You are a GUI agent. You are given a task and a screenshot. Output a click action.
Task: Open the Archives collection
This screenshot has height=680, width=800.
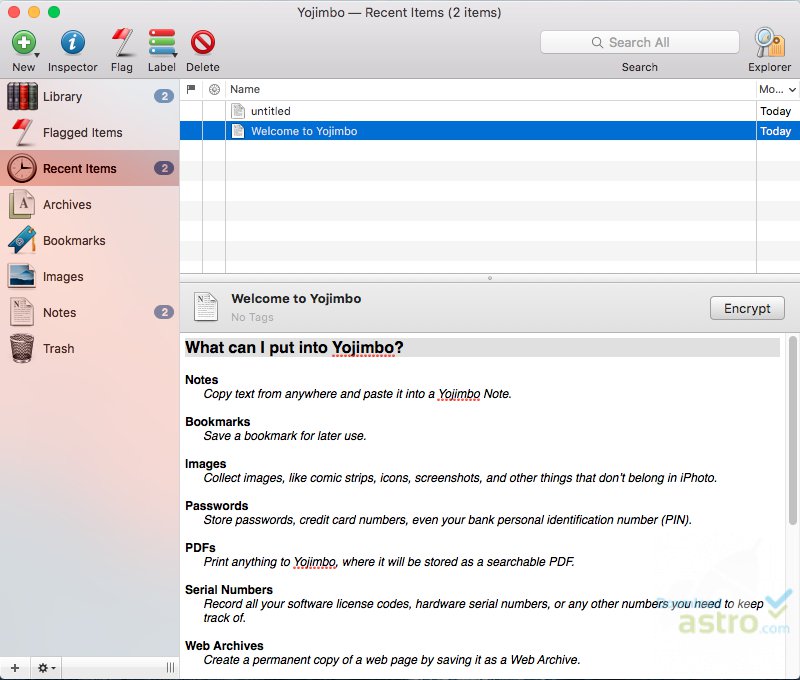(89, 205)
